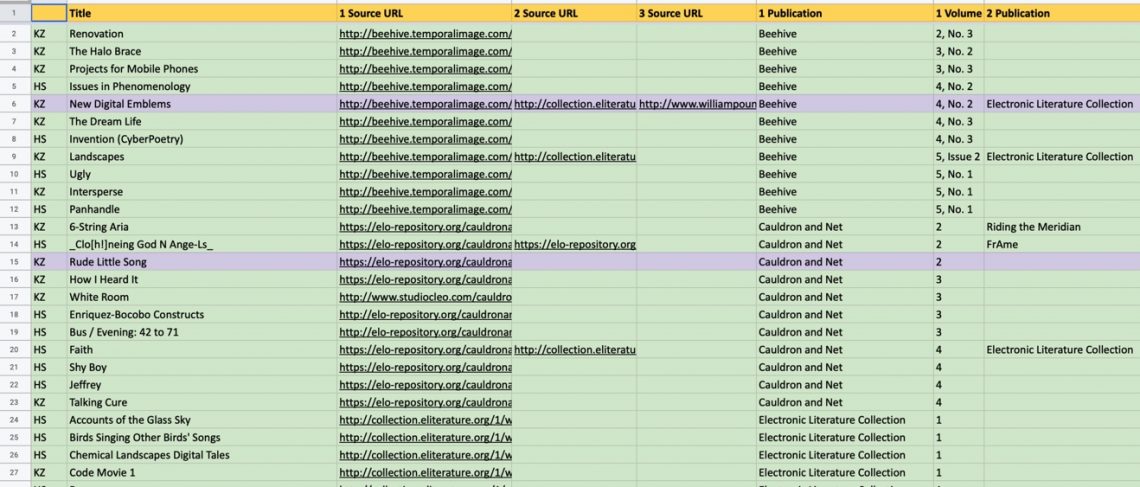
Task: Click the studiocleo.com link for White Room
Action: pyautogui.click(x=425, y=297)
